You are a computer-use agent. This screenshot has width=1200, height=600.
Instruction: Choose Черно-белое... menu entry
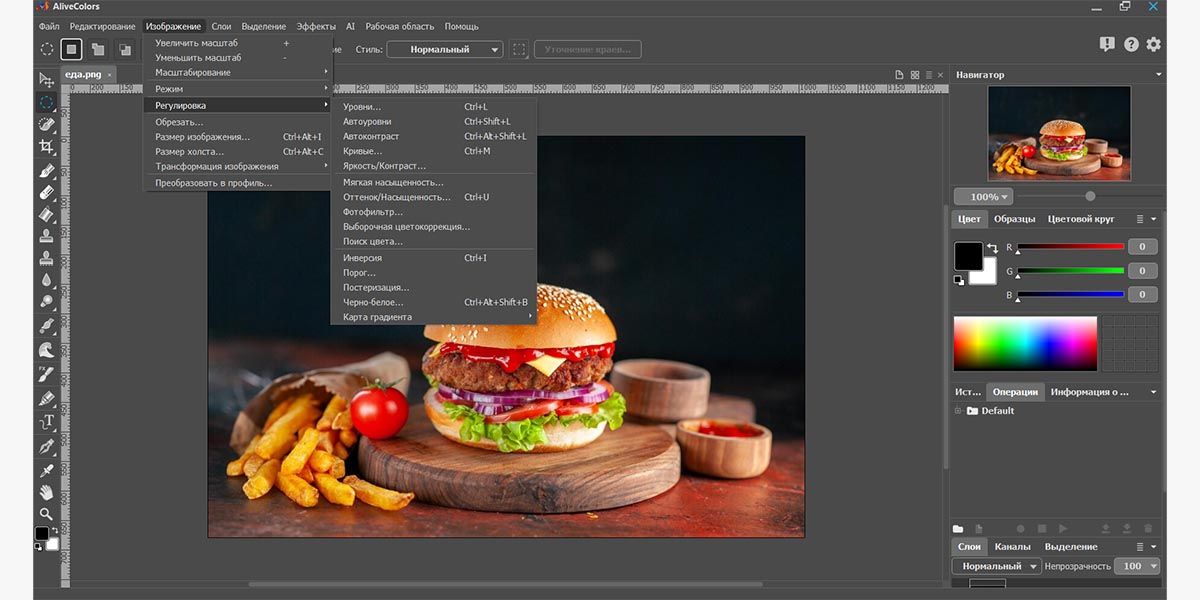(x=434, y=302)
